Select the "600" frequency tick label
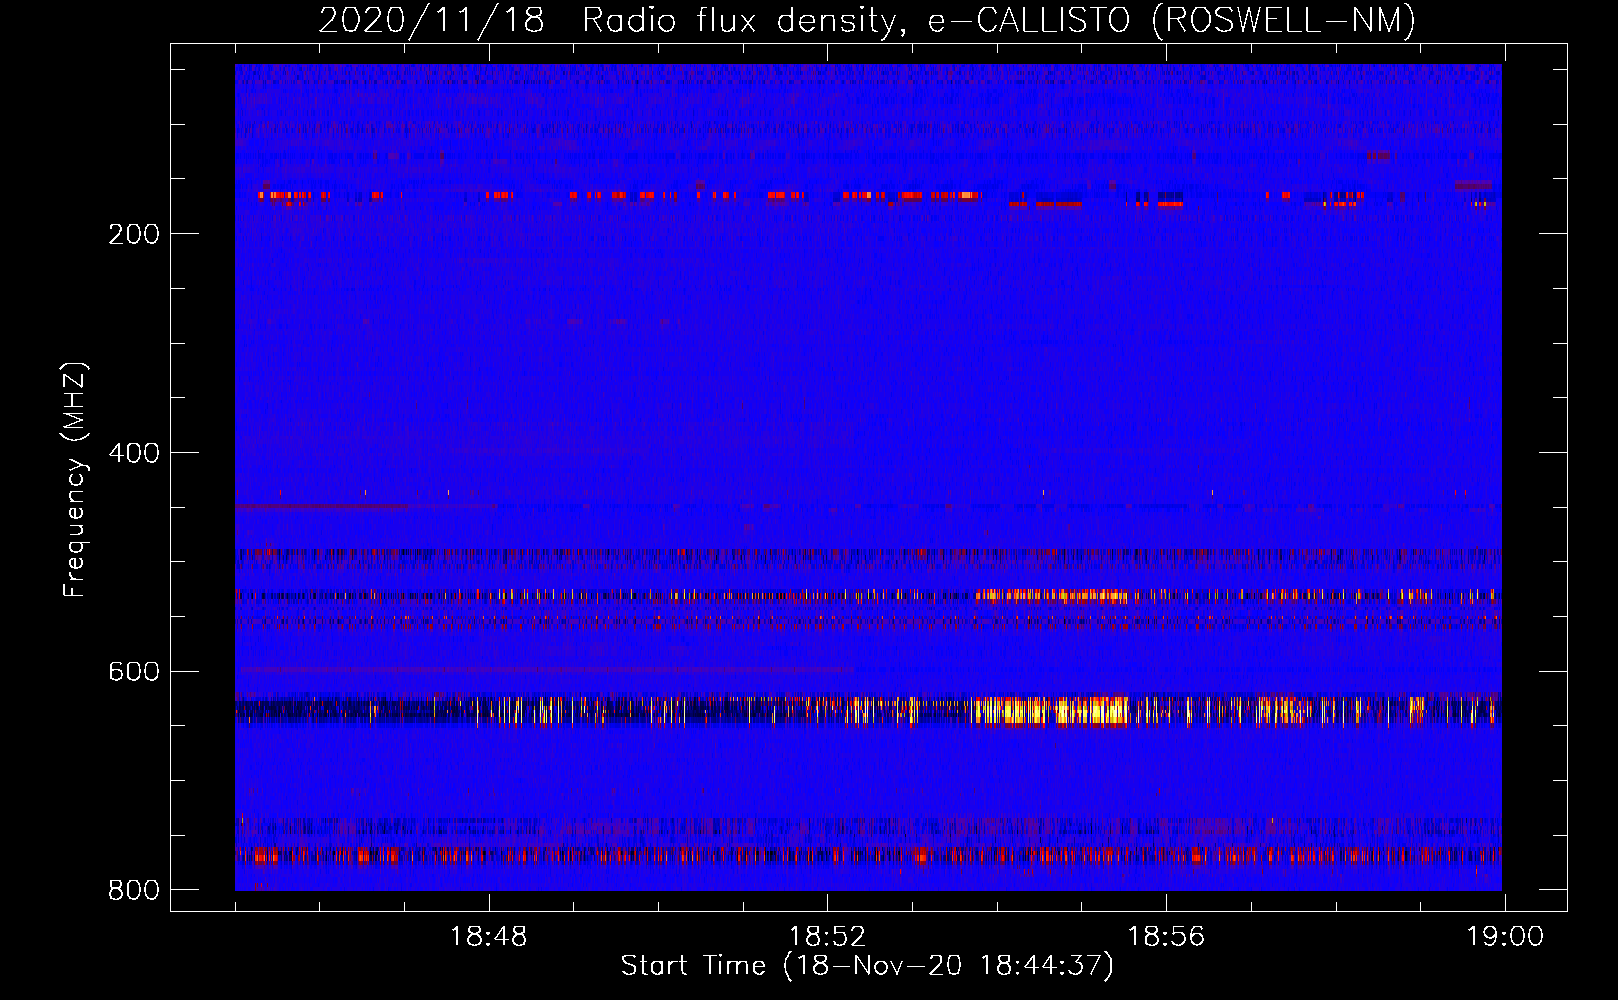Viewport: 1618px width, 1000px height. coord(134,671)
